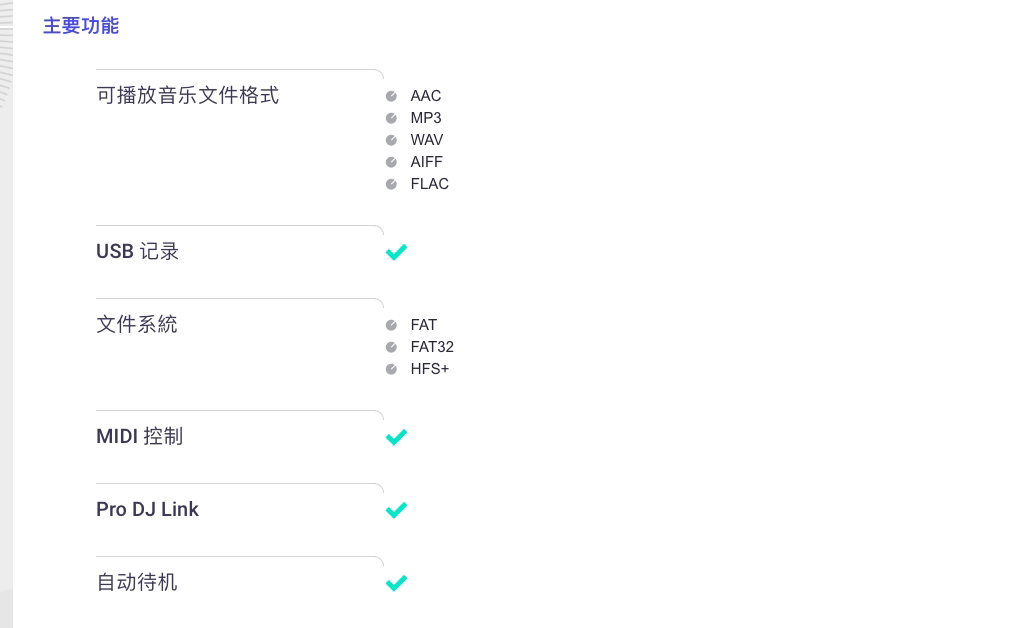The width and height of the screenshot is (1014, 628).
Task: Click the gray check icon beside HFS+
Action: click(x=391, y=369)
